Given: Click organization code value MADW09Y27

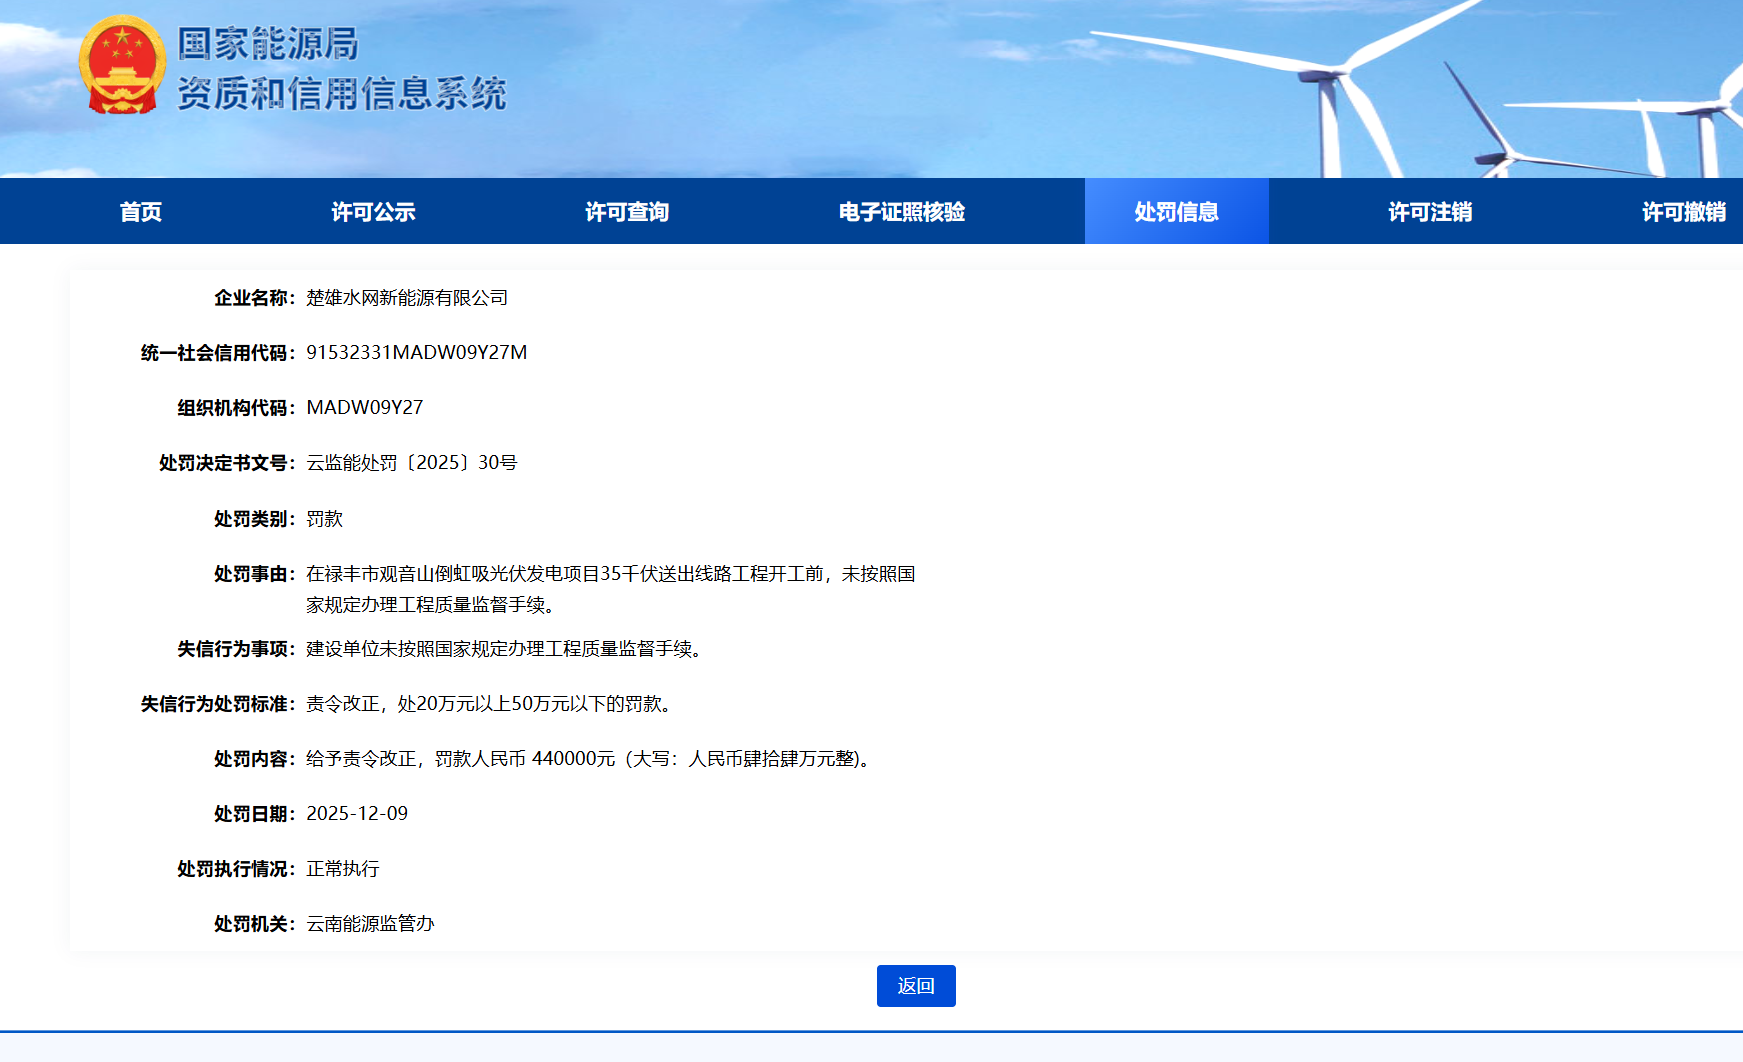Looking at the screenshot, I should tap(364, 408).
